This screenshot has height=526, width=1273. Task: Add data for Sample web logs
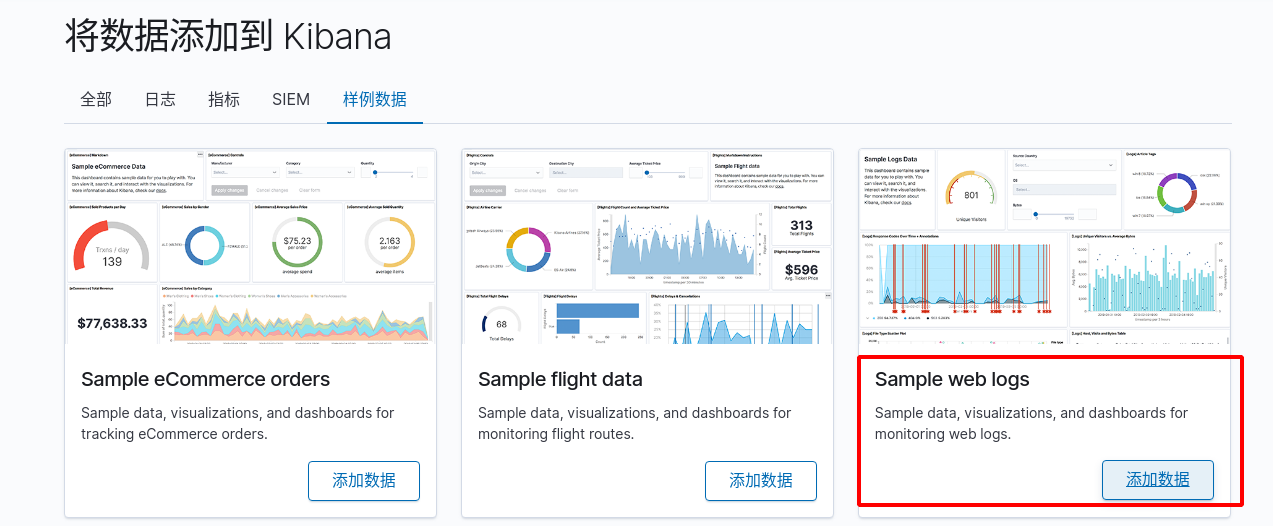click(x=1158, y=480)
